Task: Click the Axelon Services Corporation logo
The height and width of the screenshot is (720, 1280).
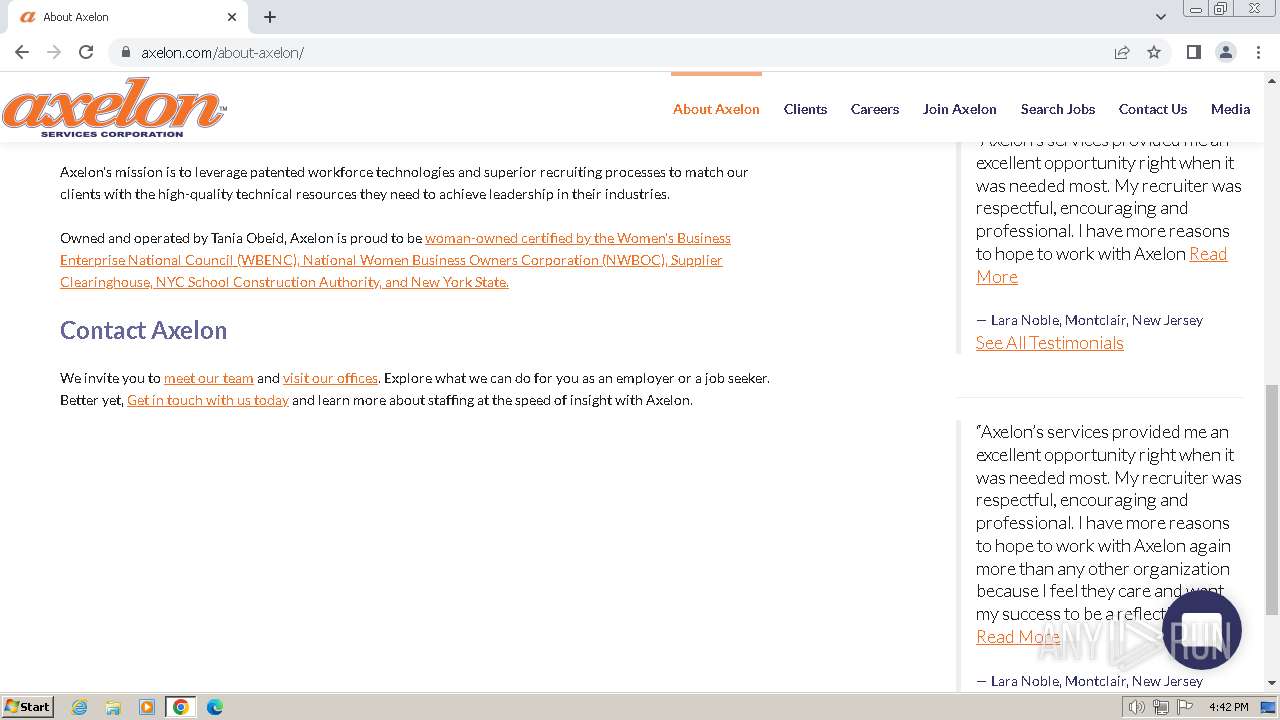Action: point(114,107)
